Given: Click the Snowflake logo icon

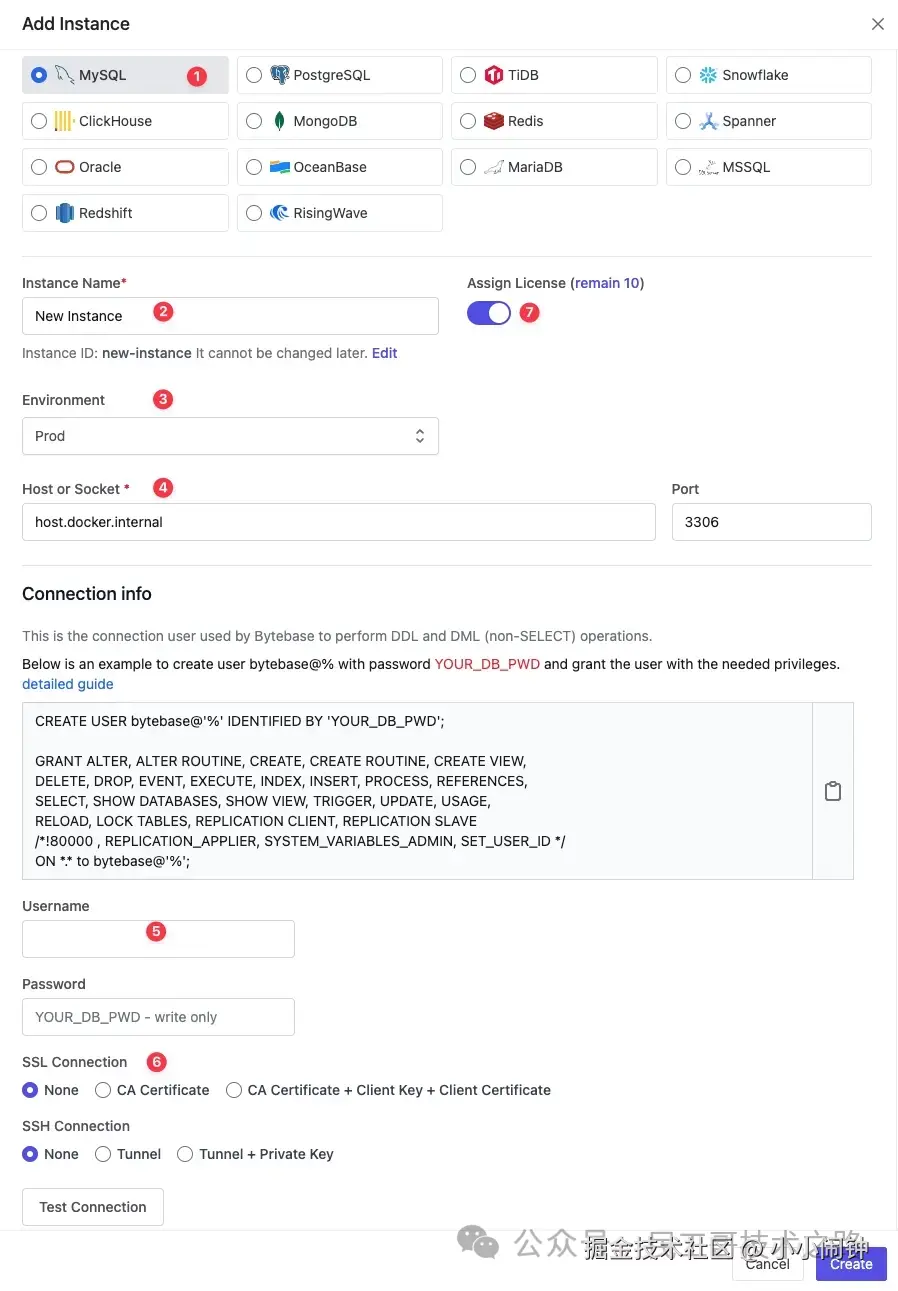Looking at the screenshot, I should pos(708,75).
